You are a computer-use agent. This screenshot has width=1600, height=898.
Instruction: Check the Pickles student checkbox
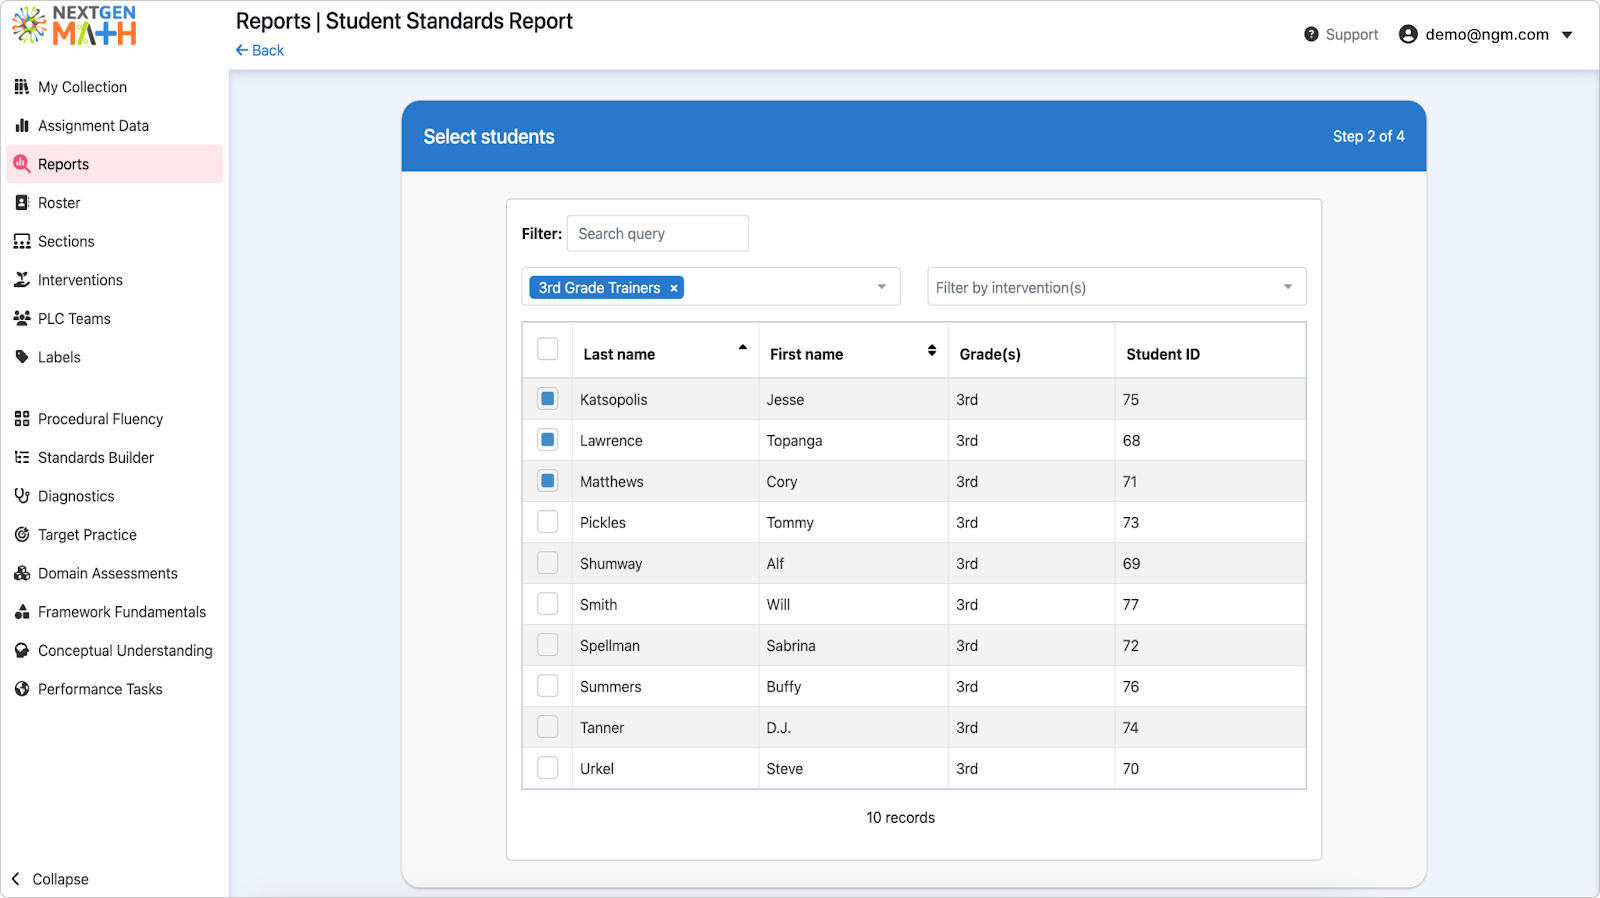(x=547, y=522)
